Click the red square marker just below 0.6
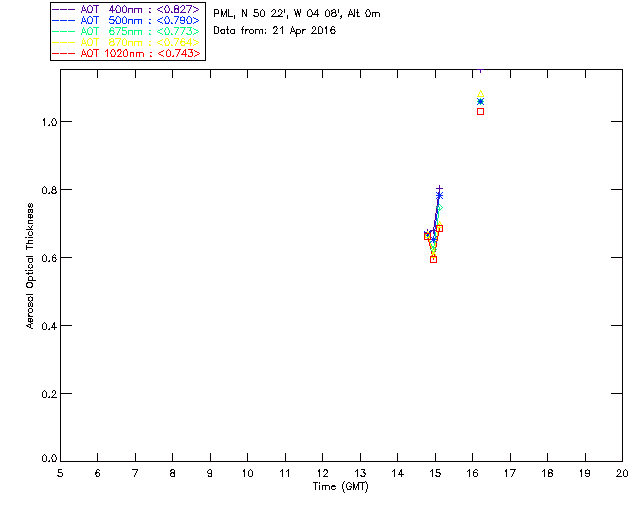 click(x=433, y=259)
